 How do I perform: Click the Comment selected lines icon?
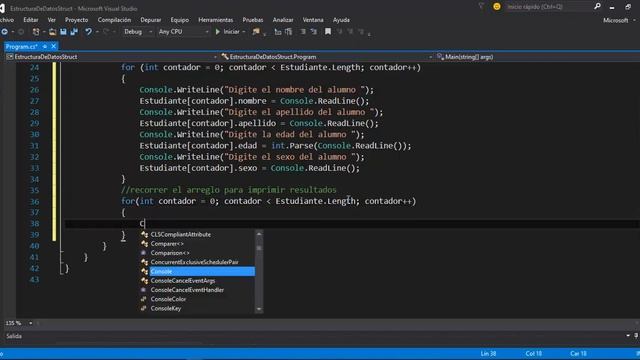[x=303, y=31]
